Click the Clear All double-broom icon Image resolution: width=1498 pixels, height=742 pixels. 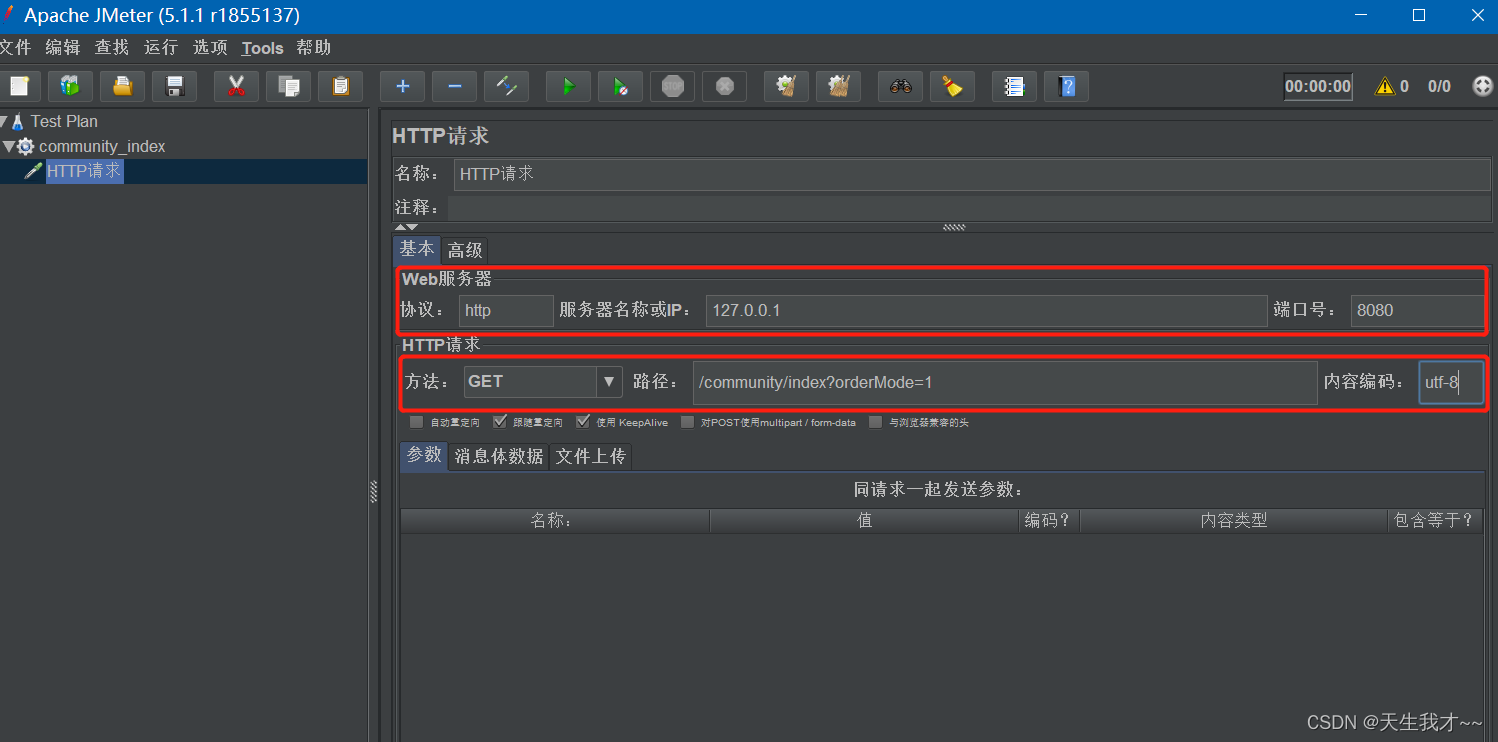click(x=838, y=86)
